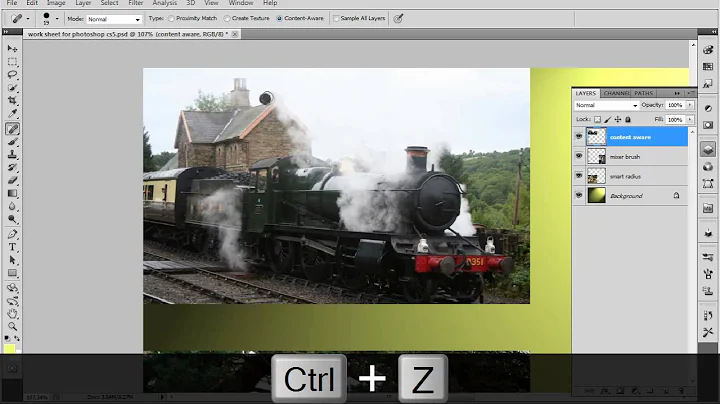Screen dimensions: 720x404
Task: Open the Layer menu
Action: [x=83, y=3]
